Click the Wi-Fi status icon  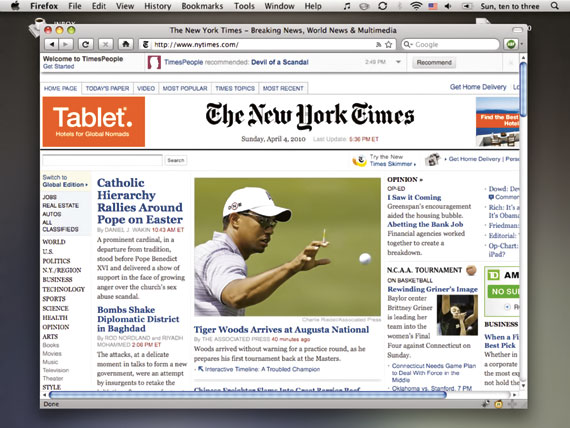[416, 6]
